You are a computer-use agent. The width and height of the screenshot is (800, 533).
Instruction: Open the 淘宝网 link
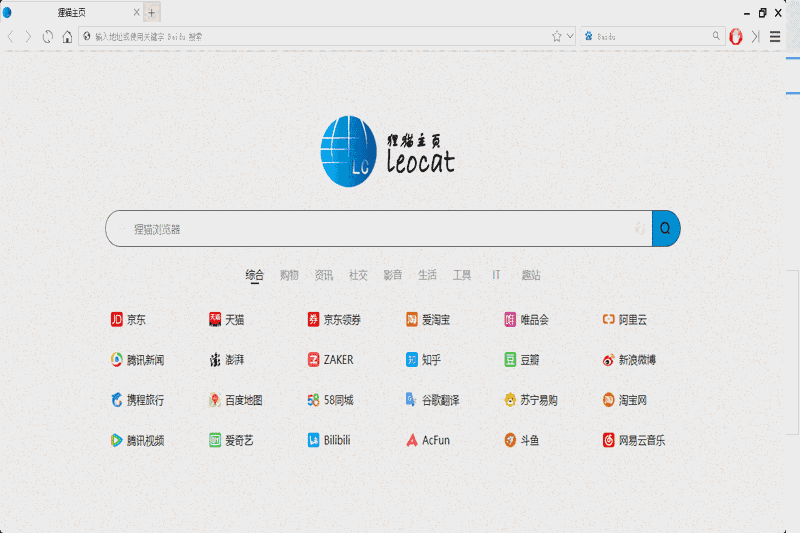(x=625, y=400)
